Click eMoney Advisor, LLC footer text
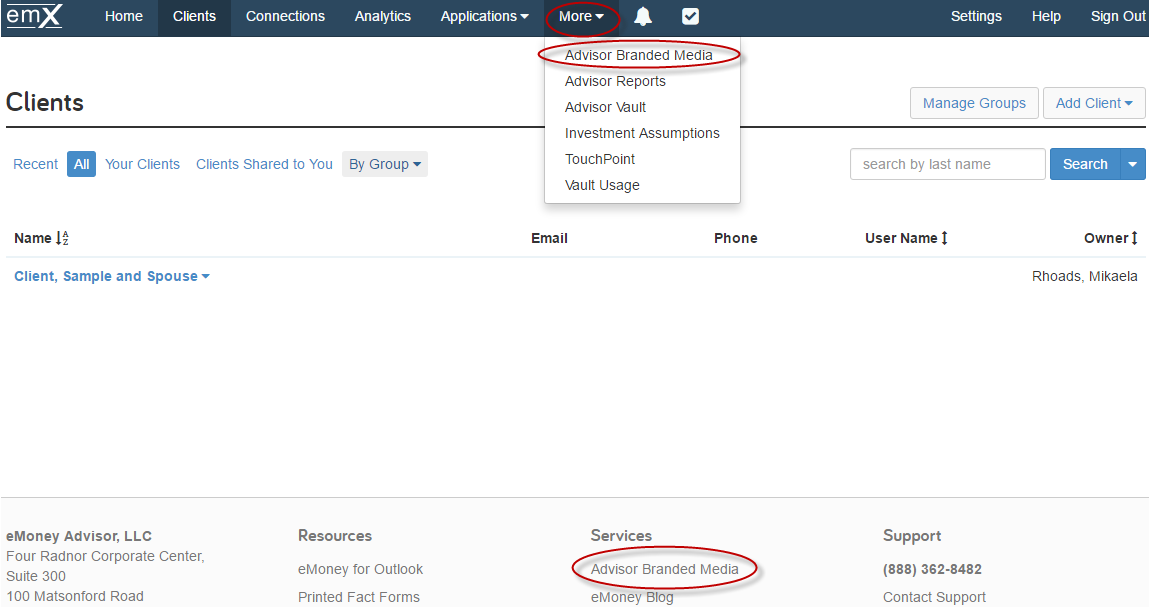1149x607 pixels. pyautogui.click(x=79, y=536)
